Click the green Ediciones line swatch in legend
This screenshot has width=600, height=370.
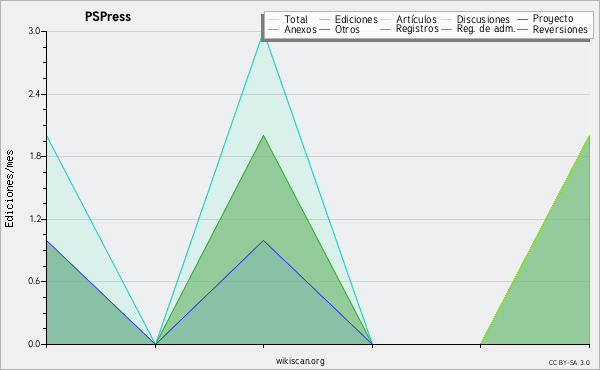[x=324, y=20]
